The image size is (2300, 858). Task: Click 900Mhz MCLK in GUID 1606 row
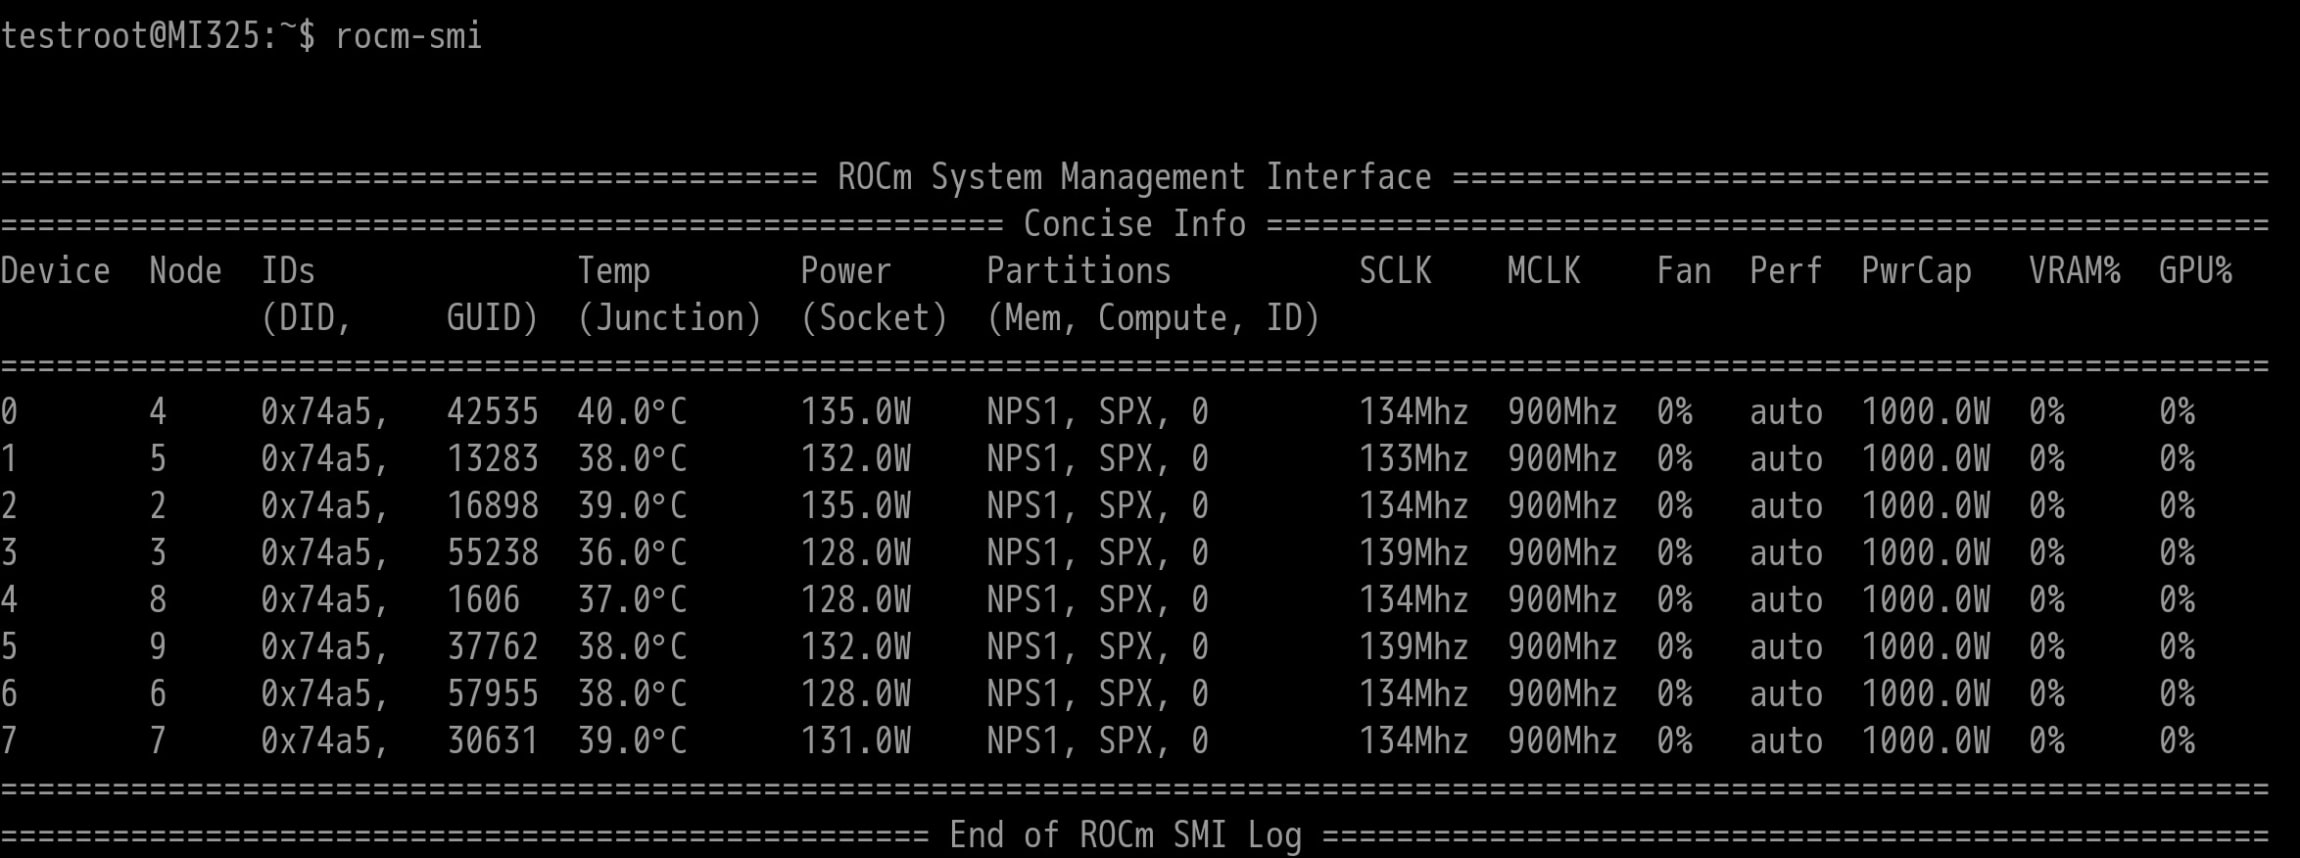pos(1562,600)
